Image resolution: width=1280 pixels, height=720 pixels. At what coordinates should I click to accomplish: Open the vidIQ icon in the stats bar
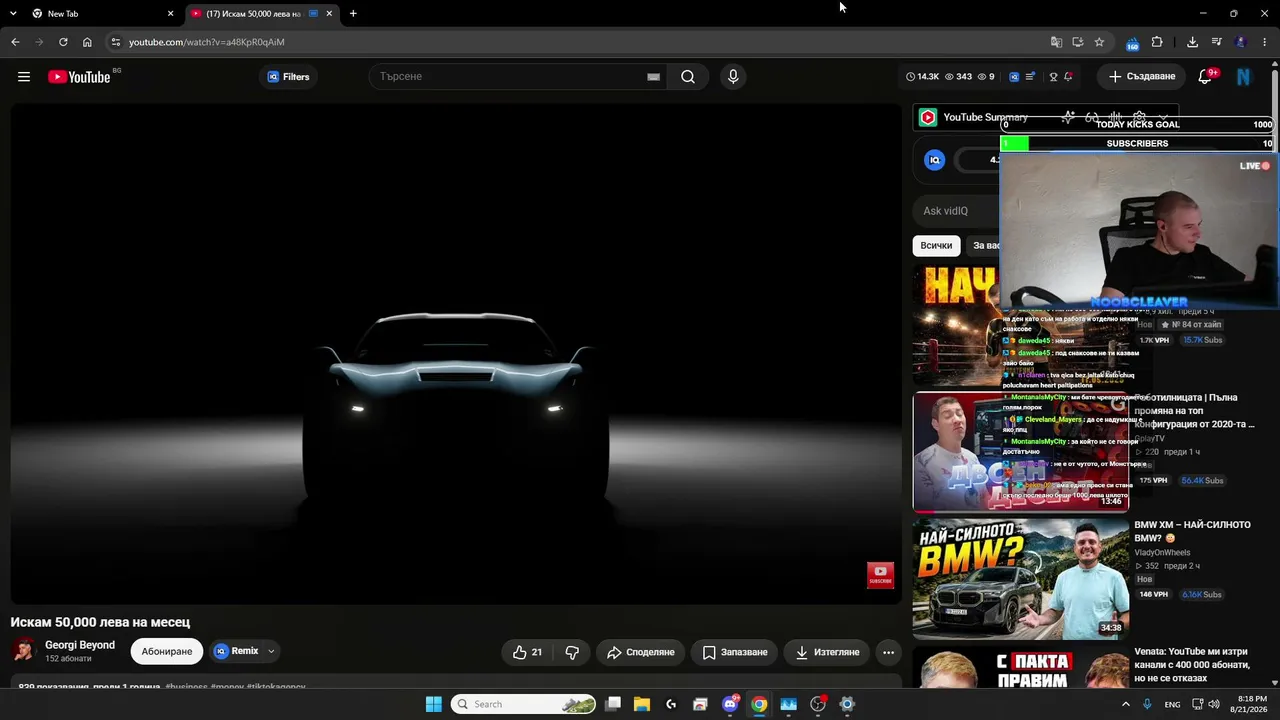click(x=1014, y=77)
